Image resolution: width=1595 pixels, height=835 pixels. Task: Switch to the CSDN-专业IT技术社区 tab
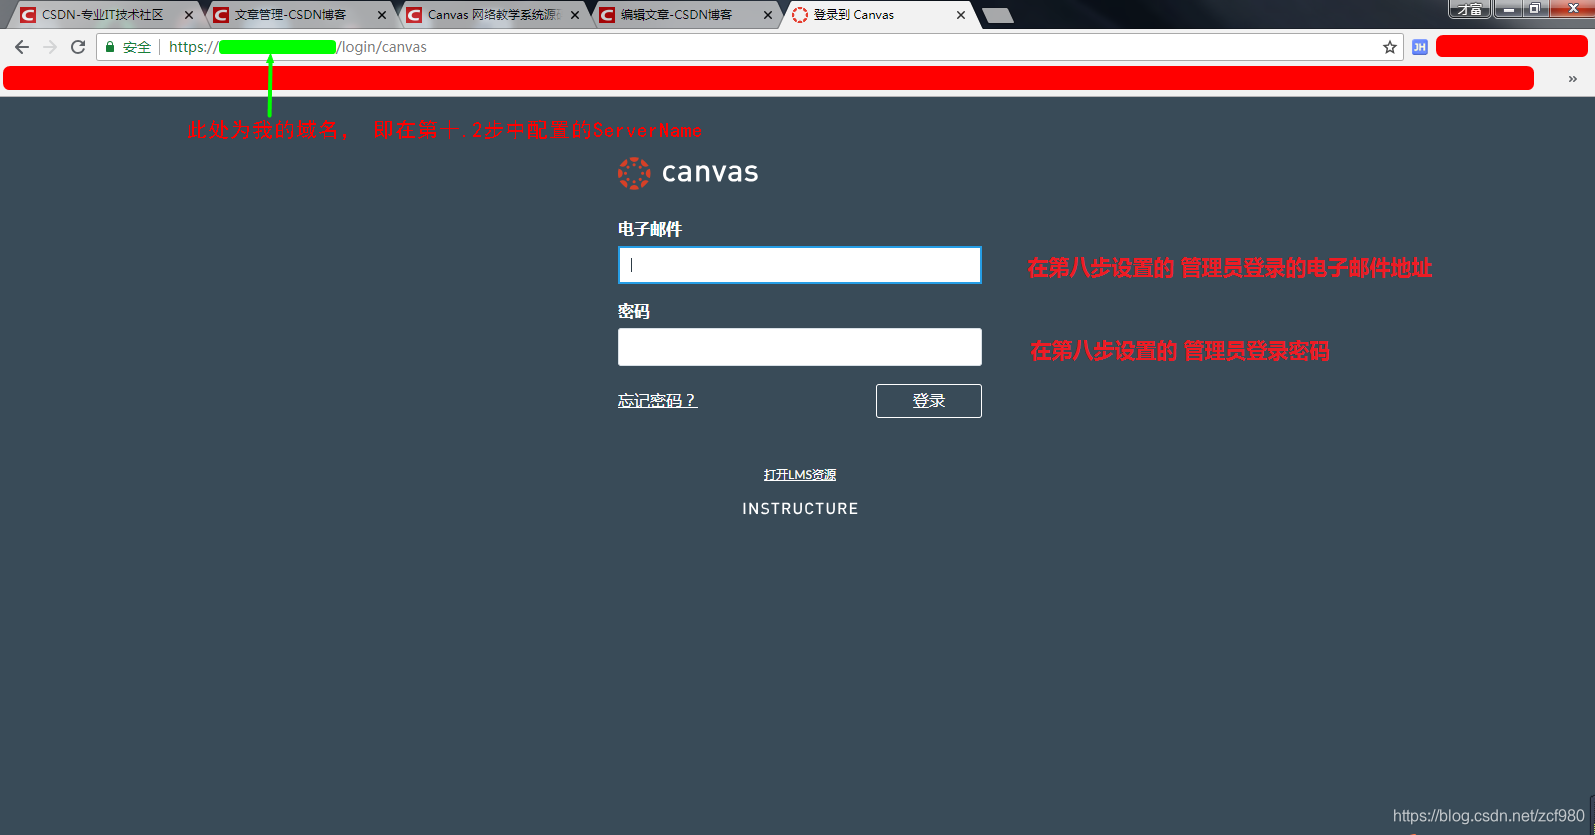click(x=102, y=15)
